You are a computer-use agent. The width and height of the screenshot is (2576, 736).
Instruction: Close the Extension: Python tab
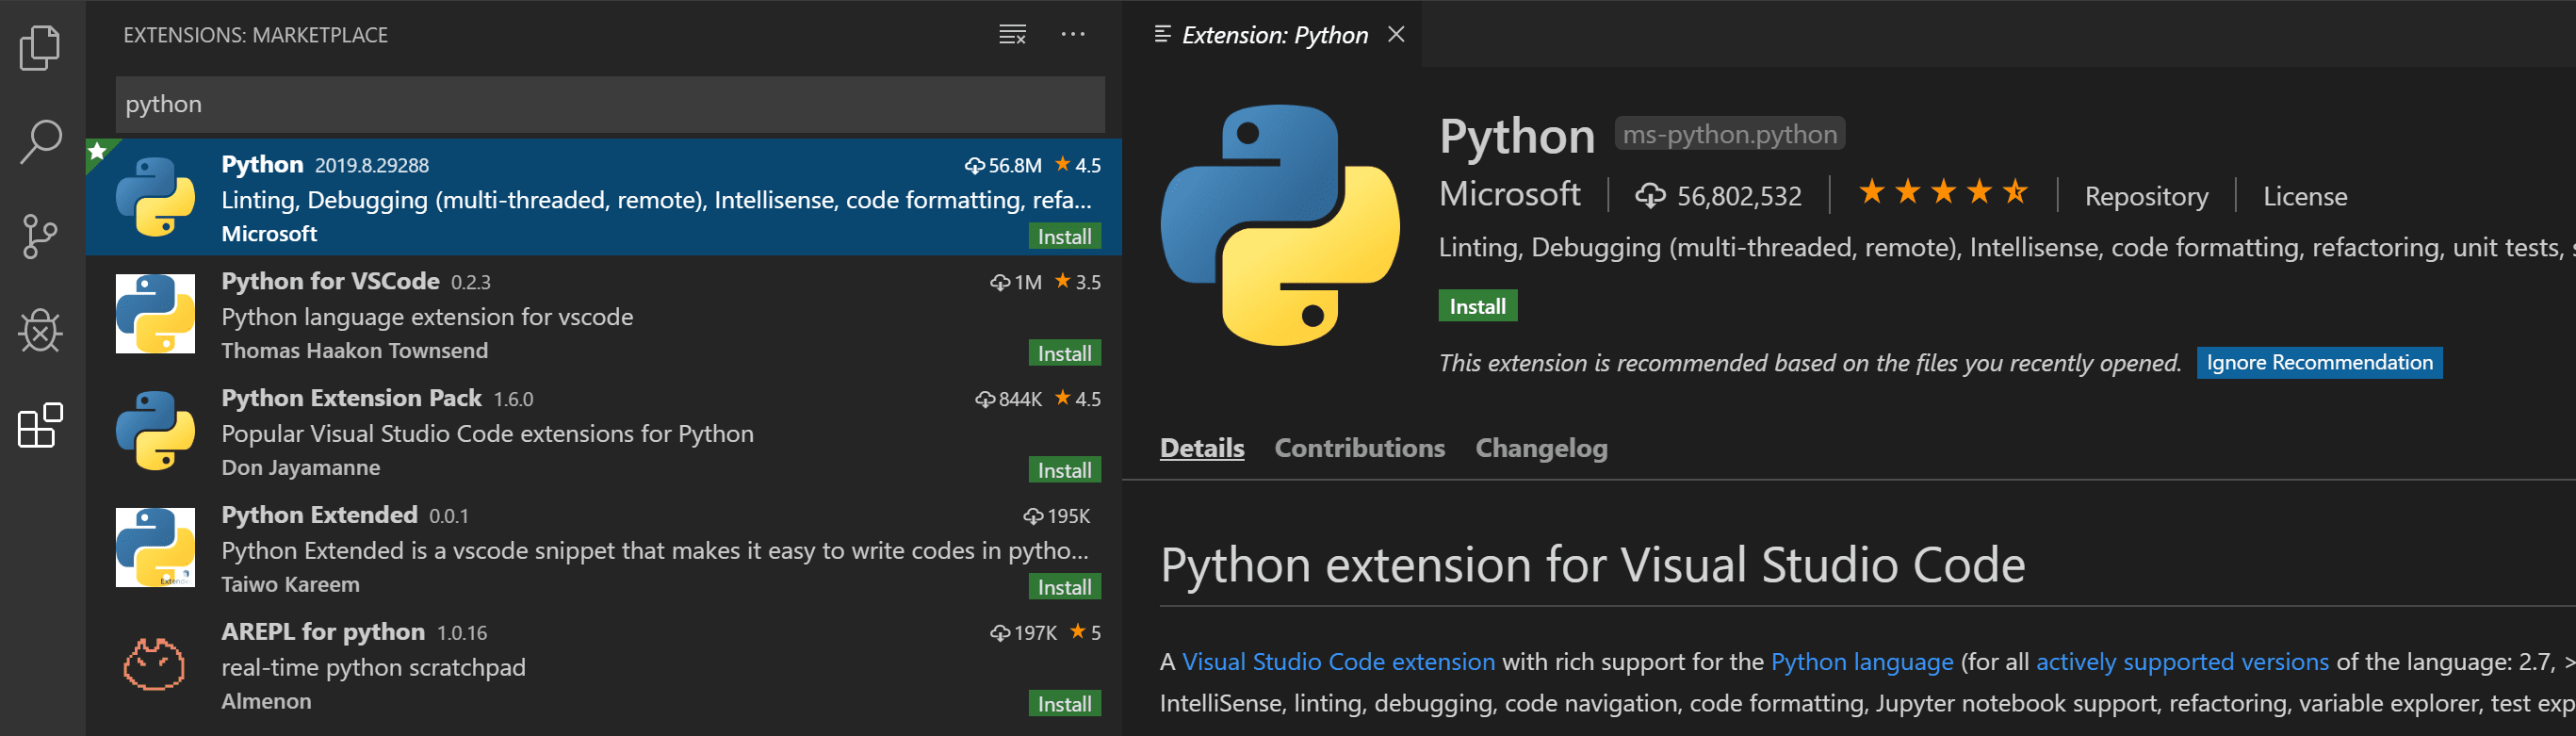click(x=1396, y=35)
